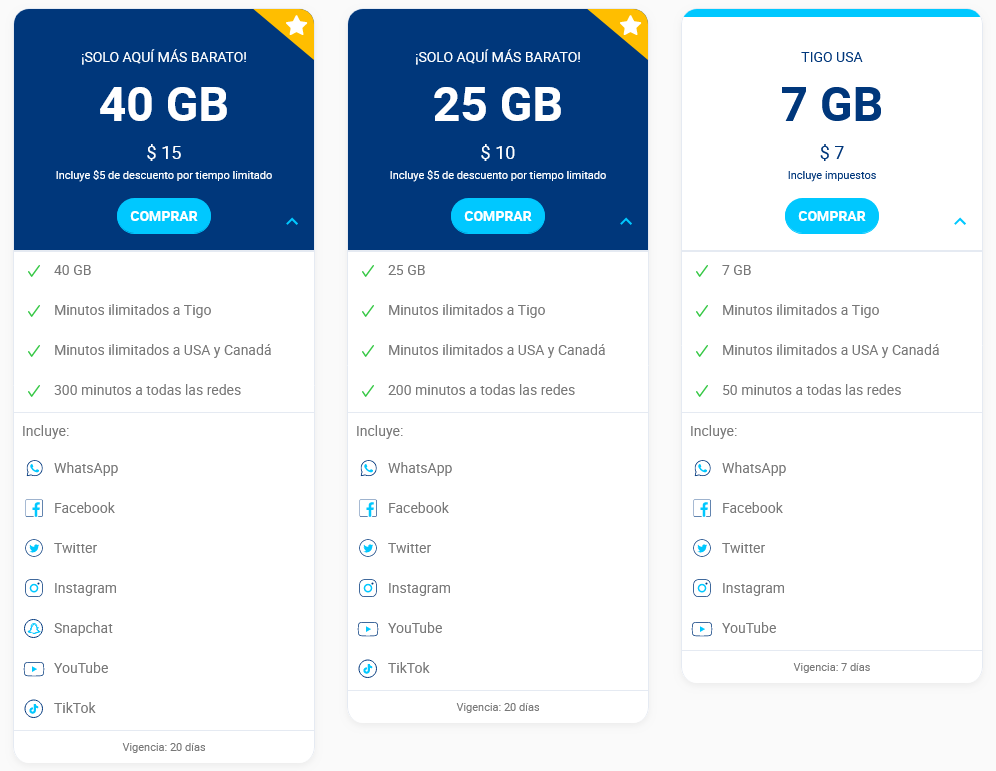The height and width of the screenshot is (771, 996).
Task: Collapse the 7 GB plan details
Action: click(960, 221)
